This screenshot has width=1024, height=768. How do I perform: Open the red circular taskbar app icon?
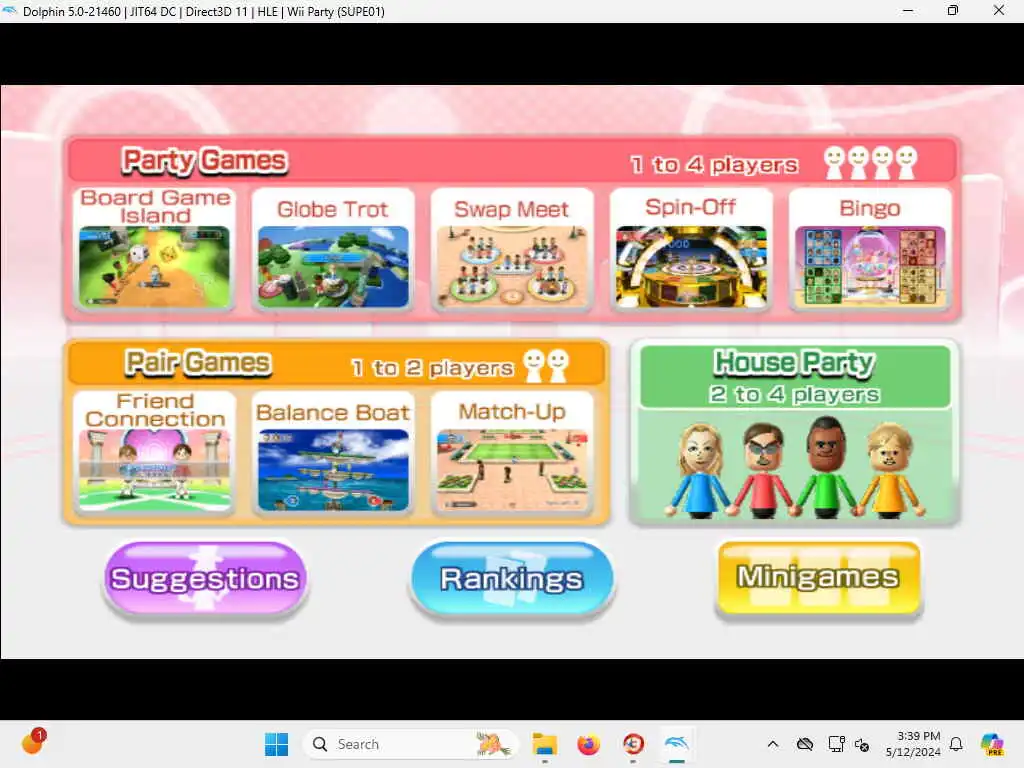[x=633, y=744]
